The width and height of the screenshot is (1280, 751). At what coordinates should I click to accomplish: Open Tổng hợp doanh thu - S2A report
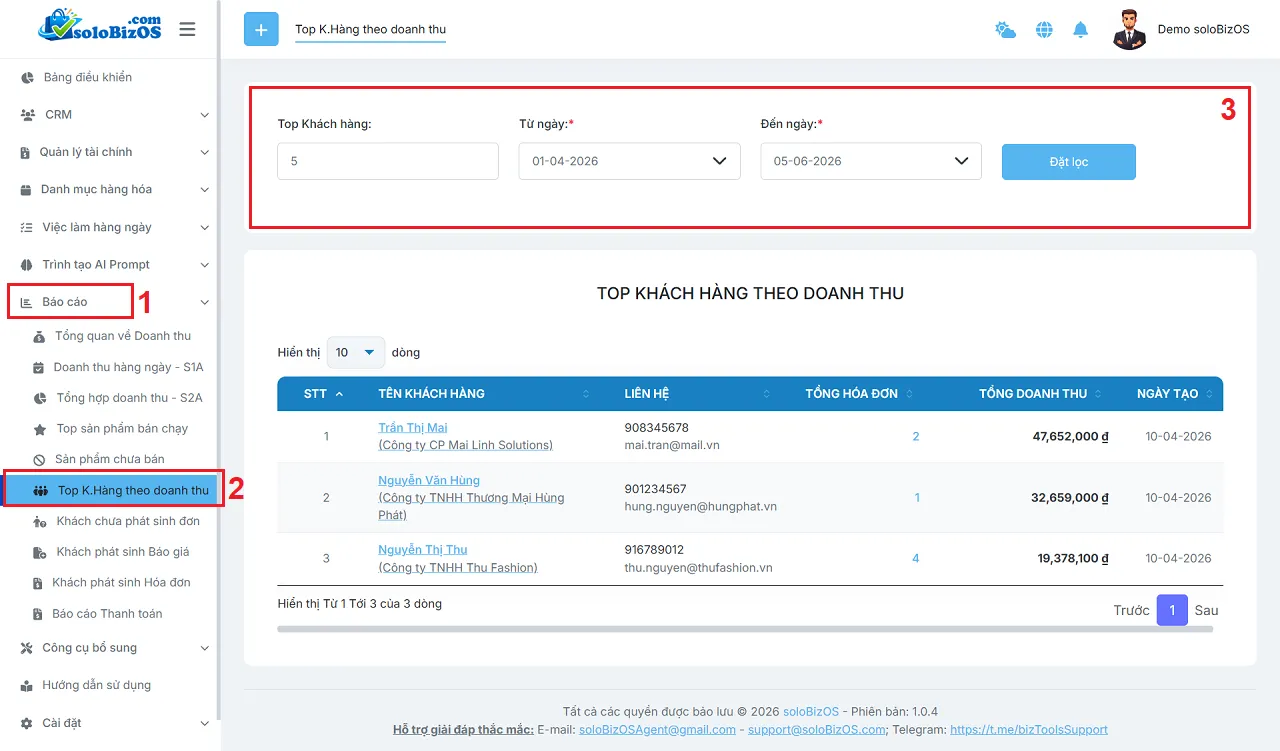tap(129, 398)
